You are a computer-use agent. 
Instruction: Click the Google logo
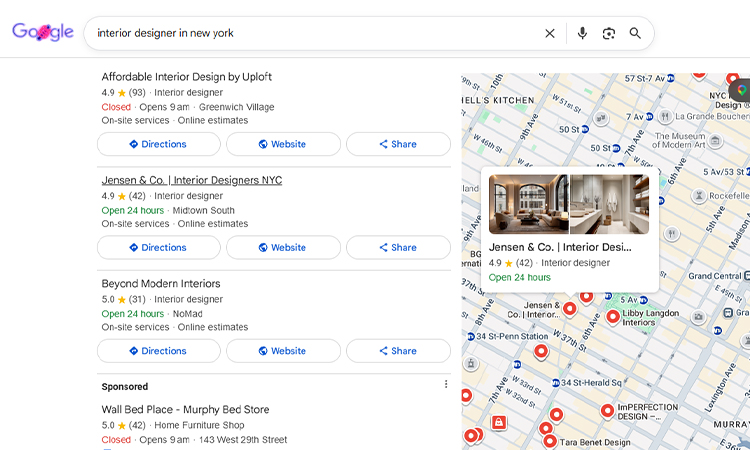click(43, 32)
